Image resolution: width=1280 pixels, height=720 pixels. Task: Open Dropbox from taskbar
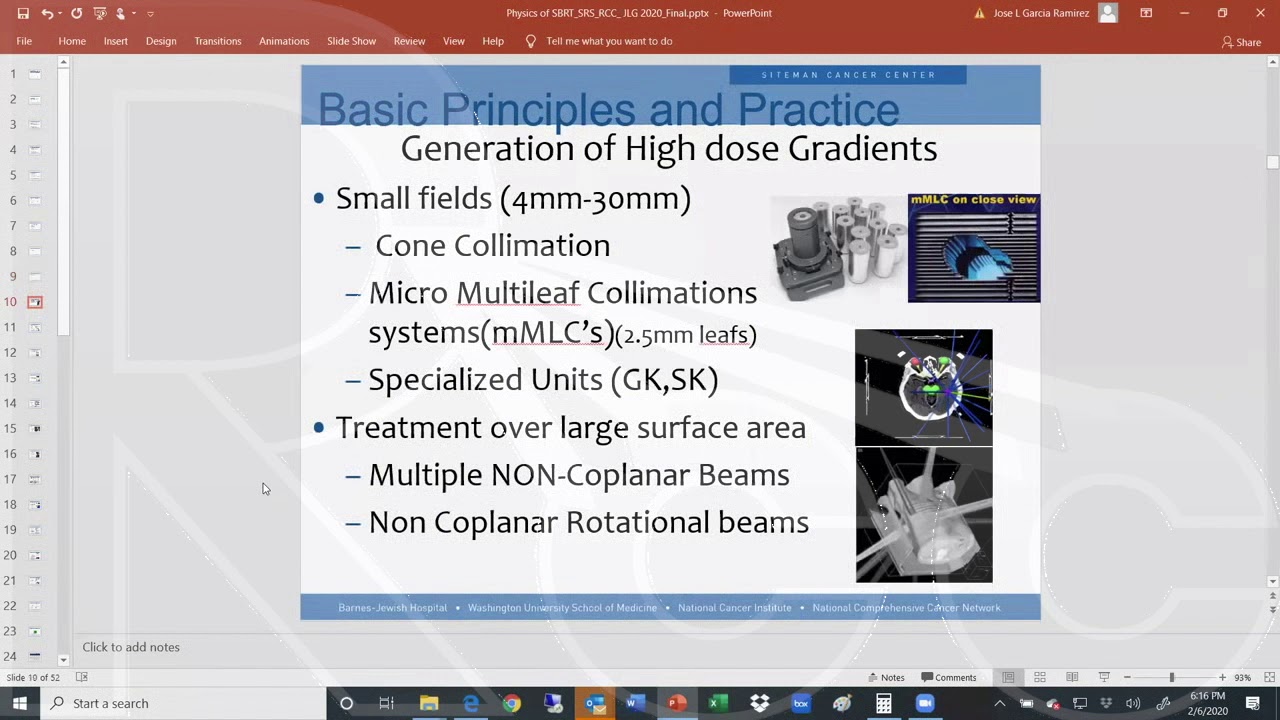pyautogui.click(x=759, y=703)
